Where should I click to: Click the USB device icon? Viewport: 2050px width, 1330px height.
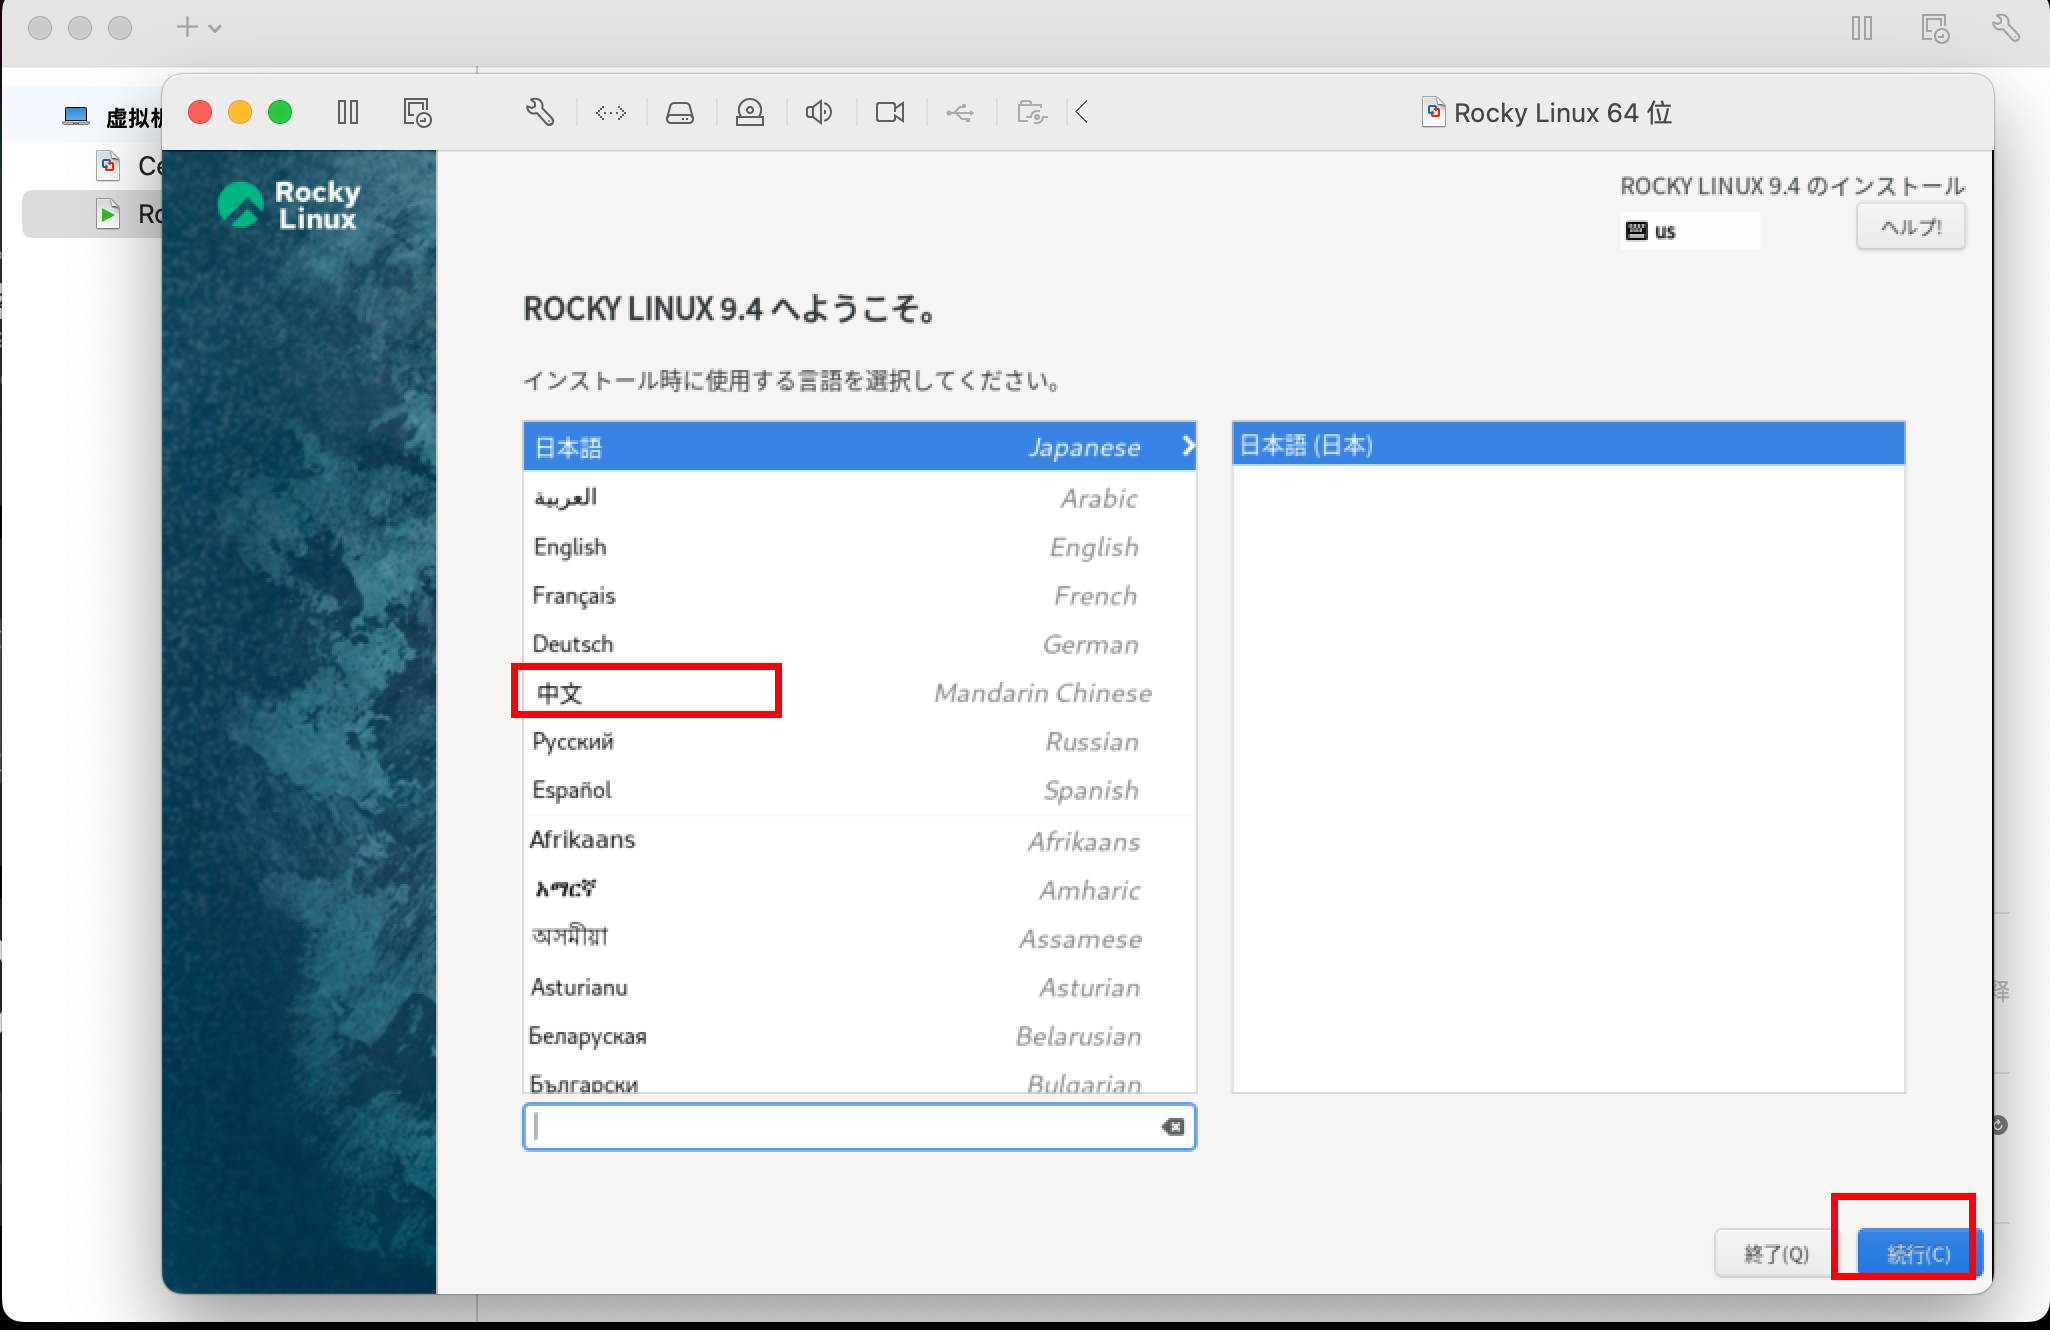pos(960,113)
